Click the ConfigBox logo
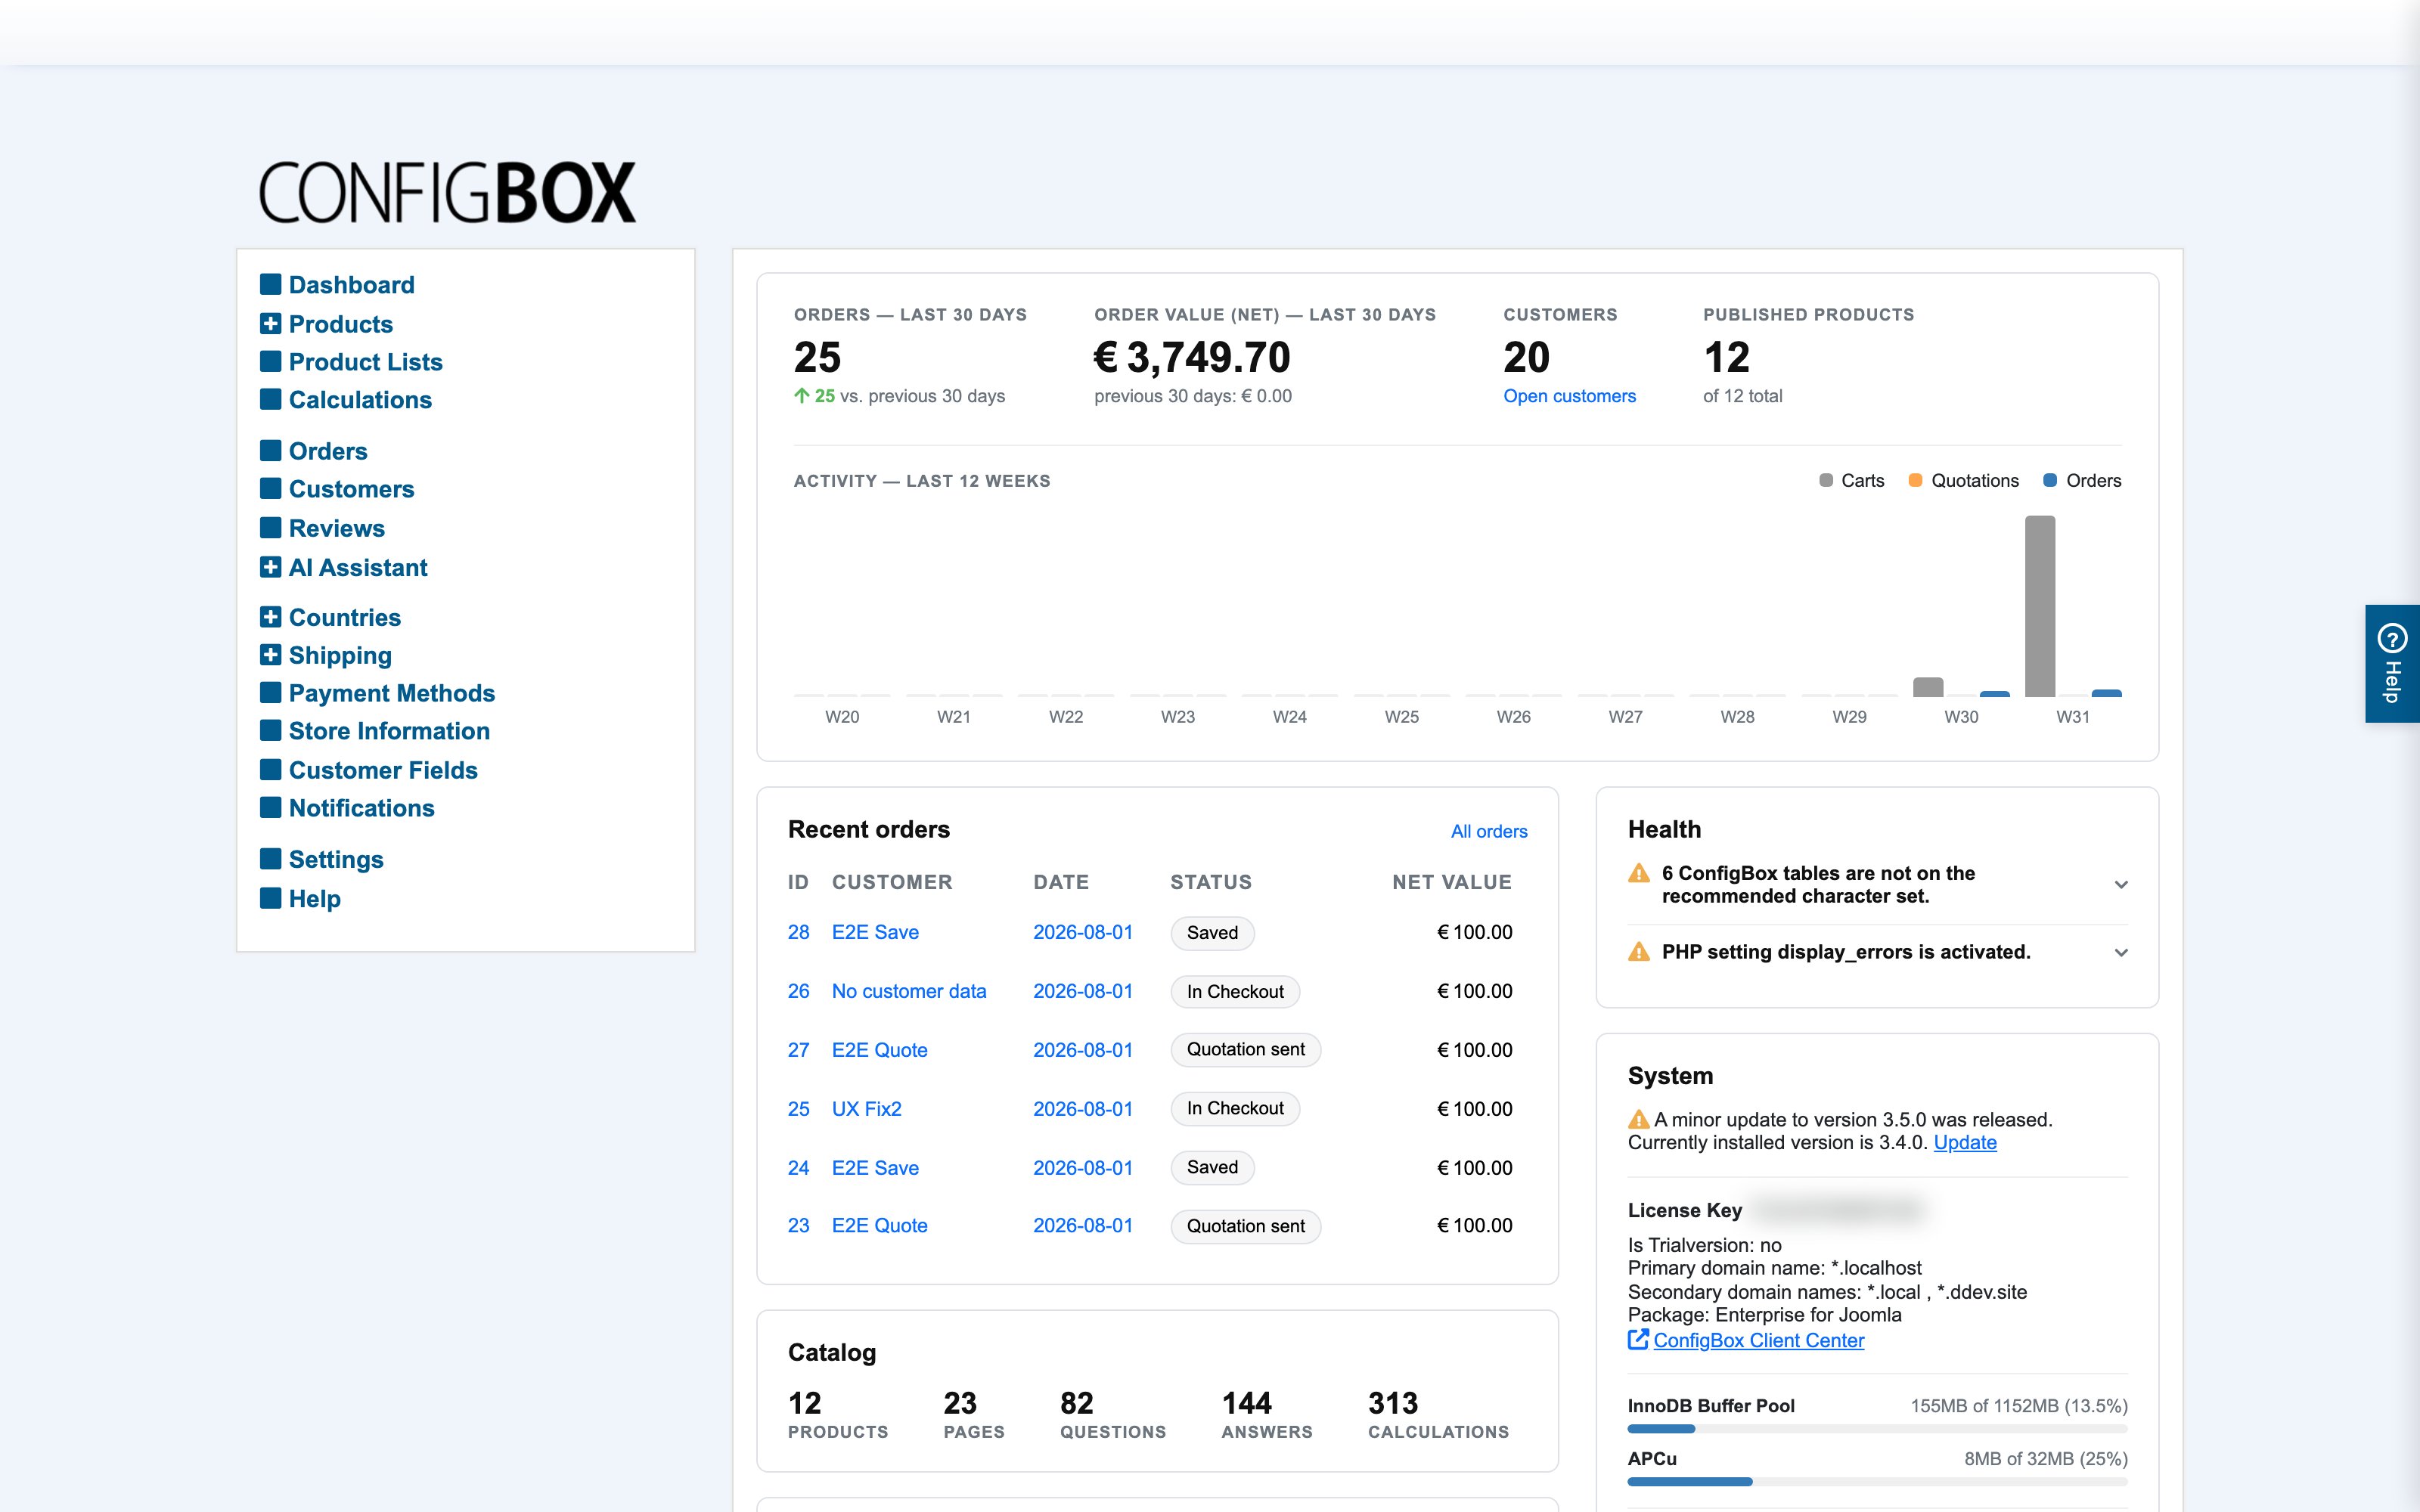Image resolution: width=2420 pixels, height=1512 pixels. 447,193
